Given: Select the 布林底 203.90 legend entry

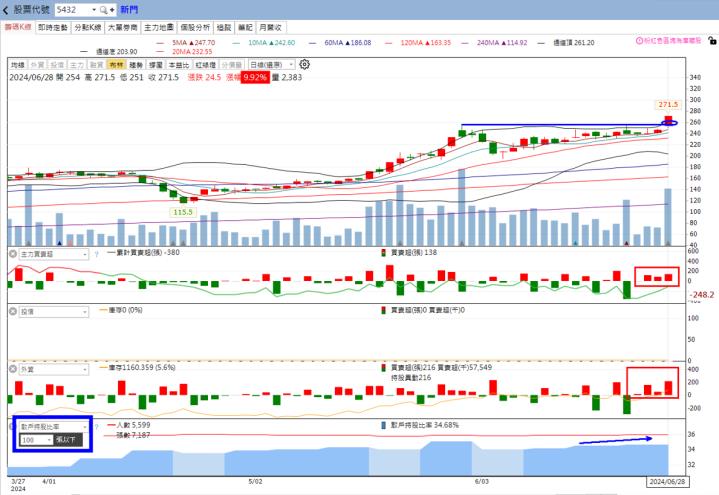Looking at the screenshot, I should click(109, 52).
